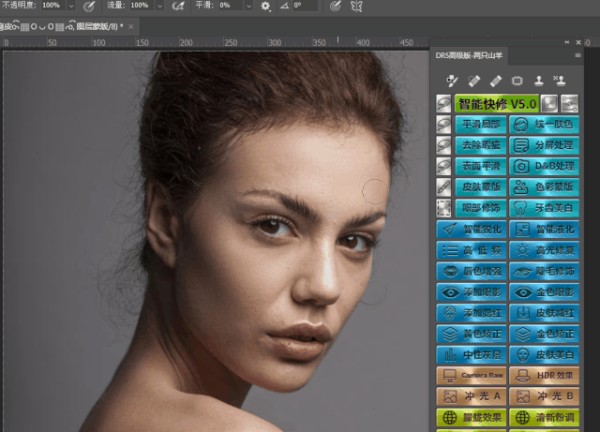
Task: Click the silver gradient square icon next to V5.0
Action: (549, 104)
